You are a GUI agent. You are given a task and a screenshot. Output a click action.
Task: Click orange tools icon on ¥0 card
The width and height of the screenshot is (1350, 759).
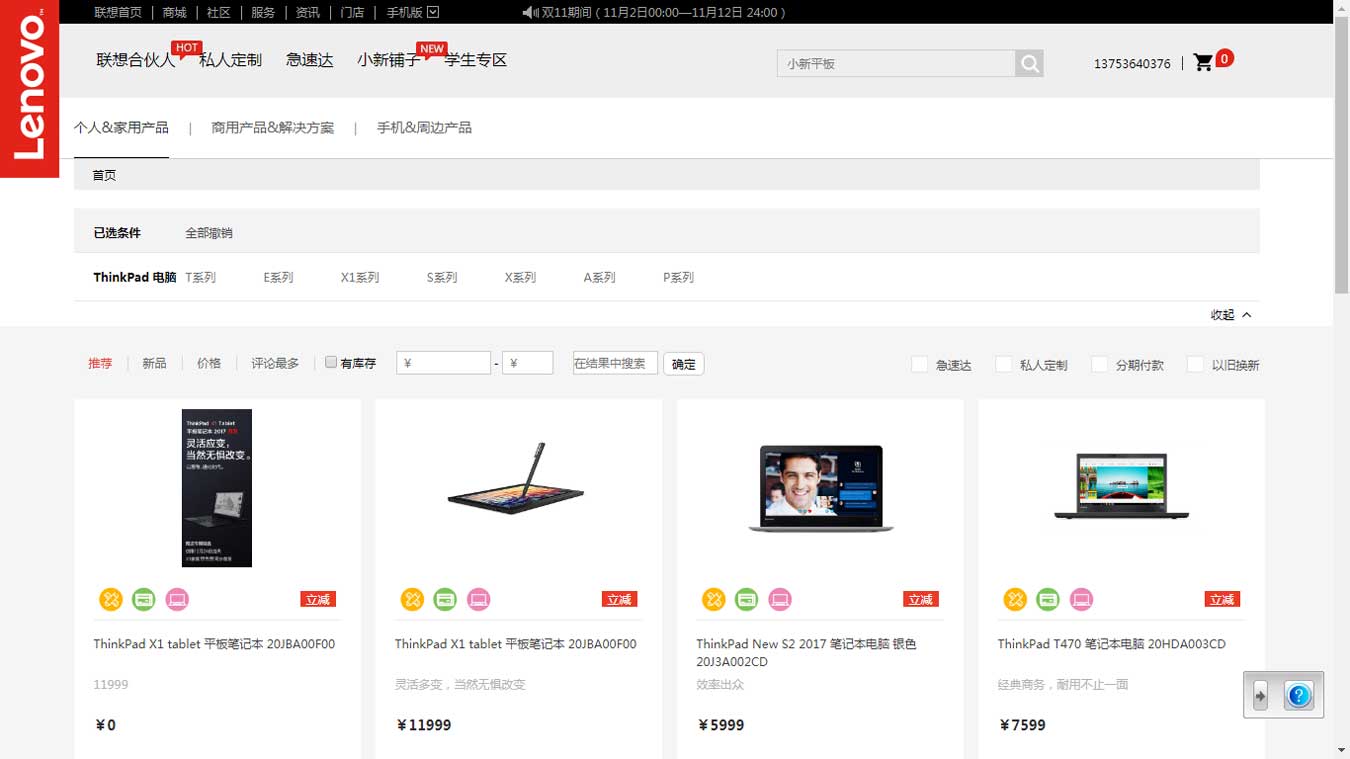[110, 599]
